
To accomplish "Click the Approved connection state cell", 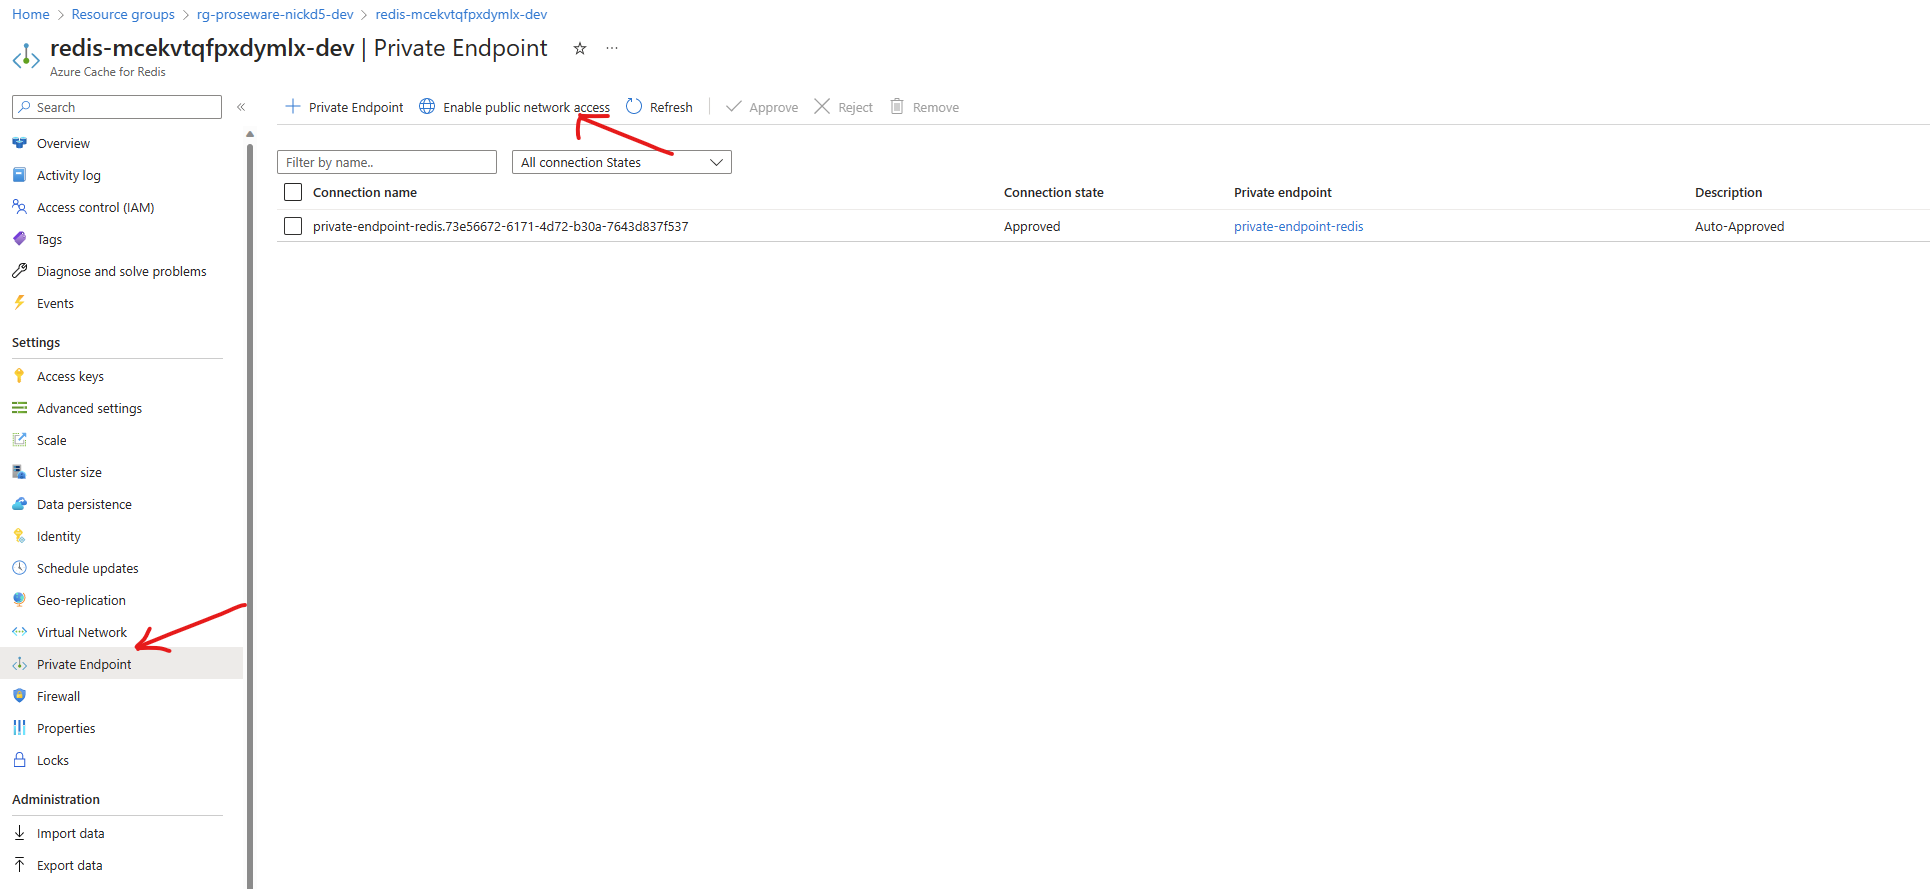I will [1032, 226].
